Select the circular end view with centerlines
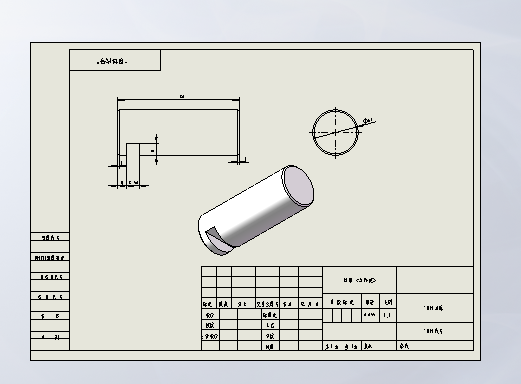The width and height of the screenshot is (521, 384). click(x=335, y=132)
